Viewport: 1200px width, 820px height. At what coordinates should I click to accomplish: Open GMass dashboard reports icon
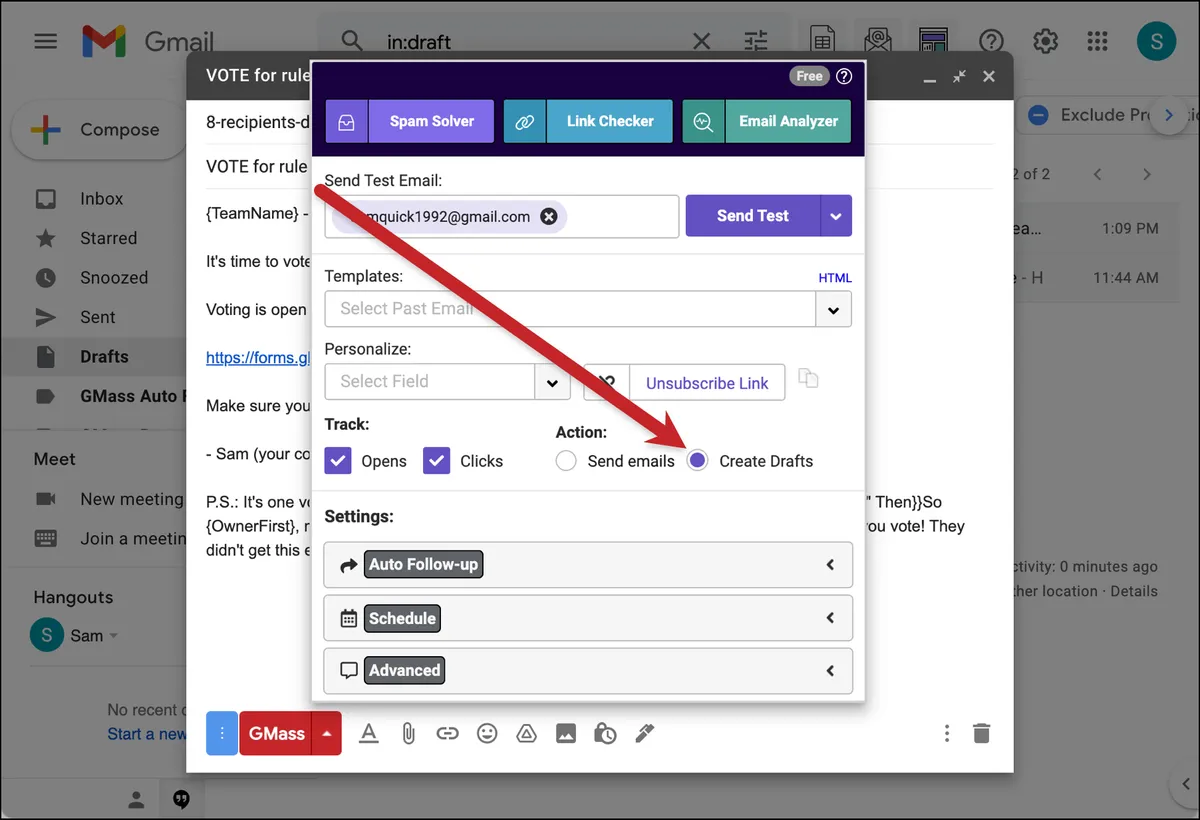pyautogui.click(x=933, y=41)
